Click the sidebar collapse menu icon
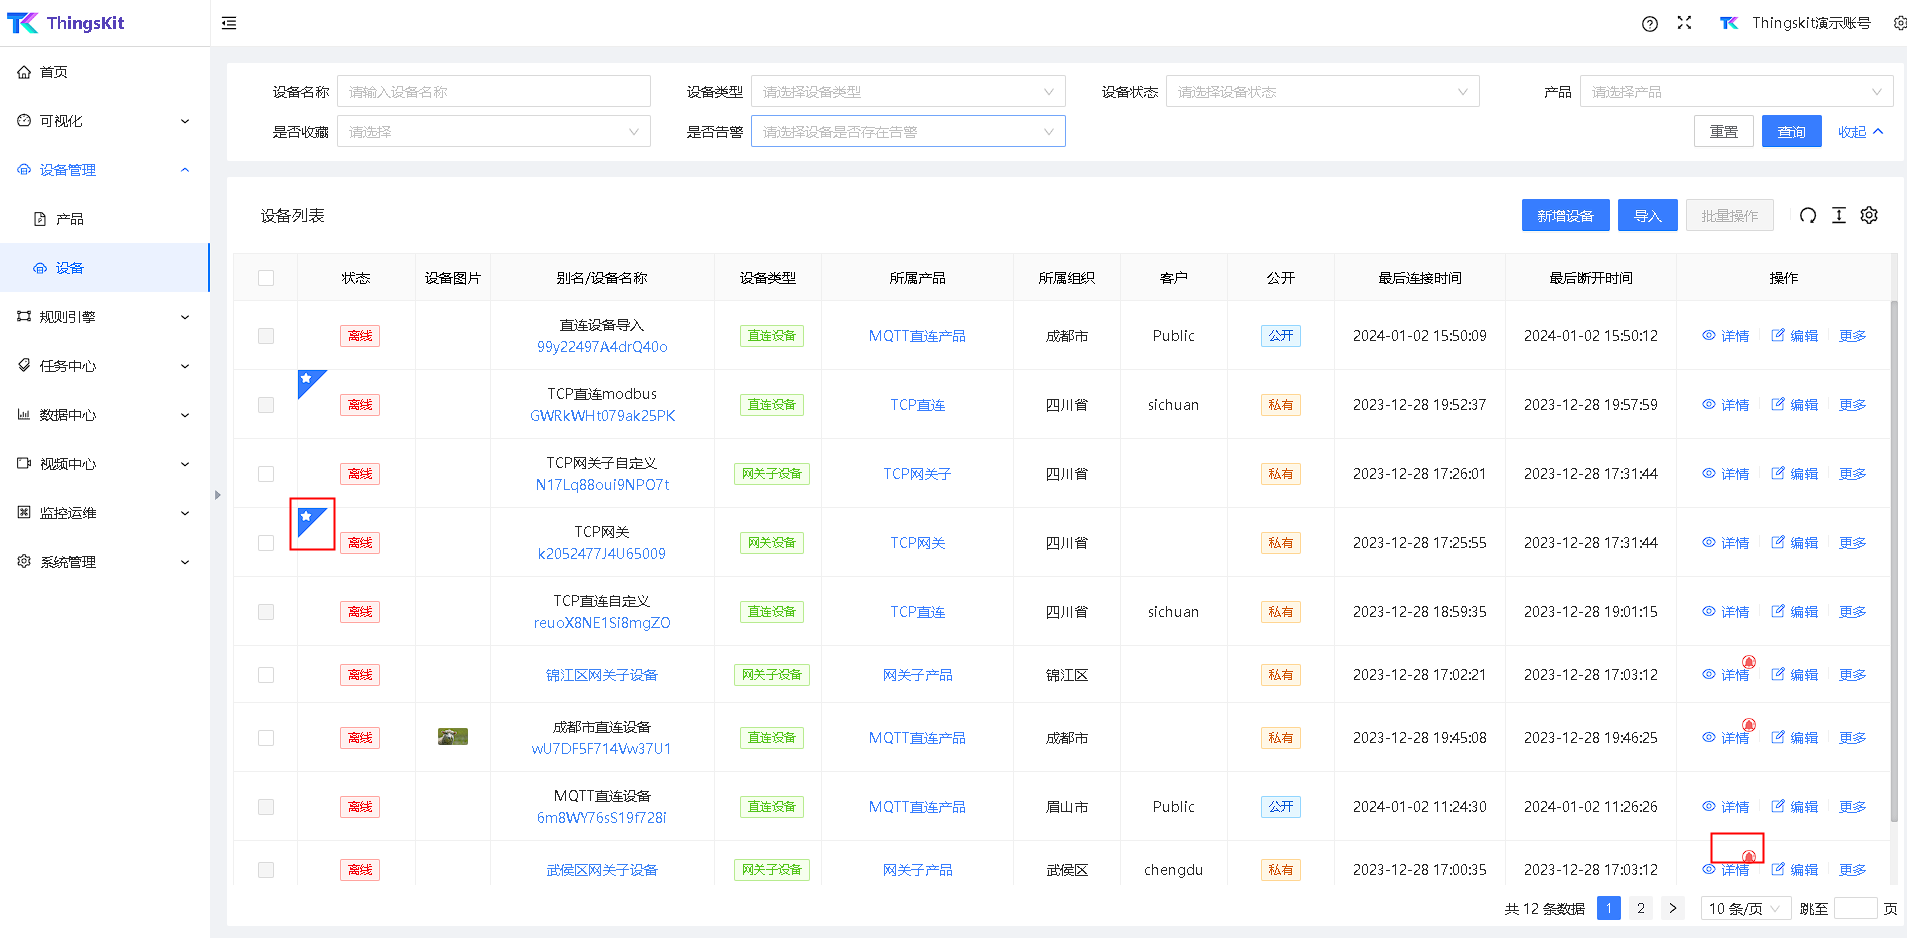This screenshot has width=1907, height=938. (x=229, y=23)
